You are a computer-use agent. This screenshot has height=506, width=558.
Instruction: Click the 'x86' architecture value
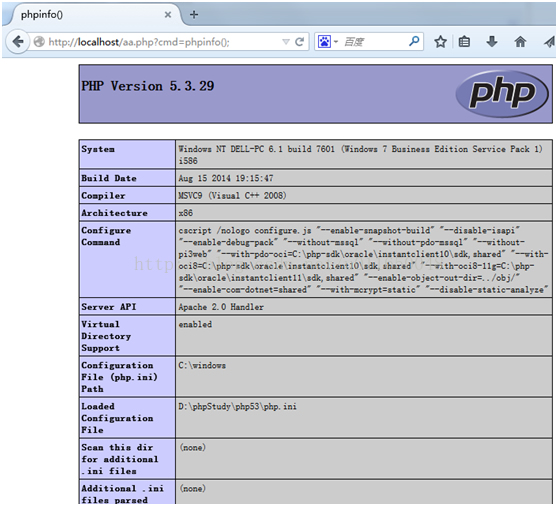[186, 213]
